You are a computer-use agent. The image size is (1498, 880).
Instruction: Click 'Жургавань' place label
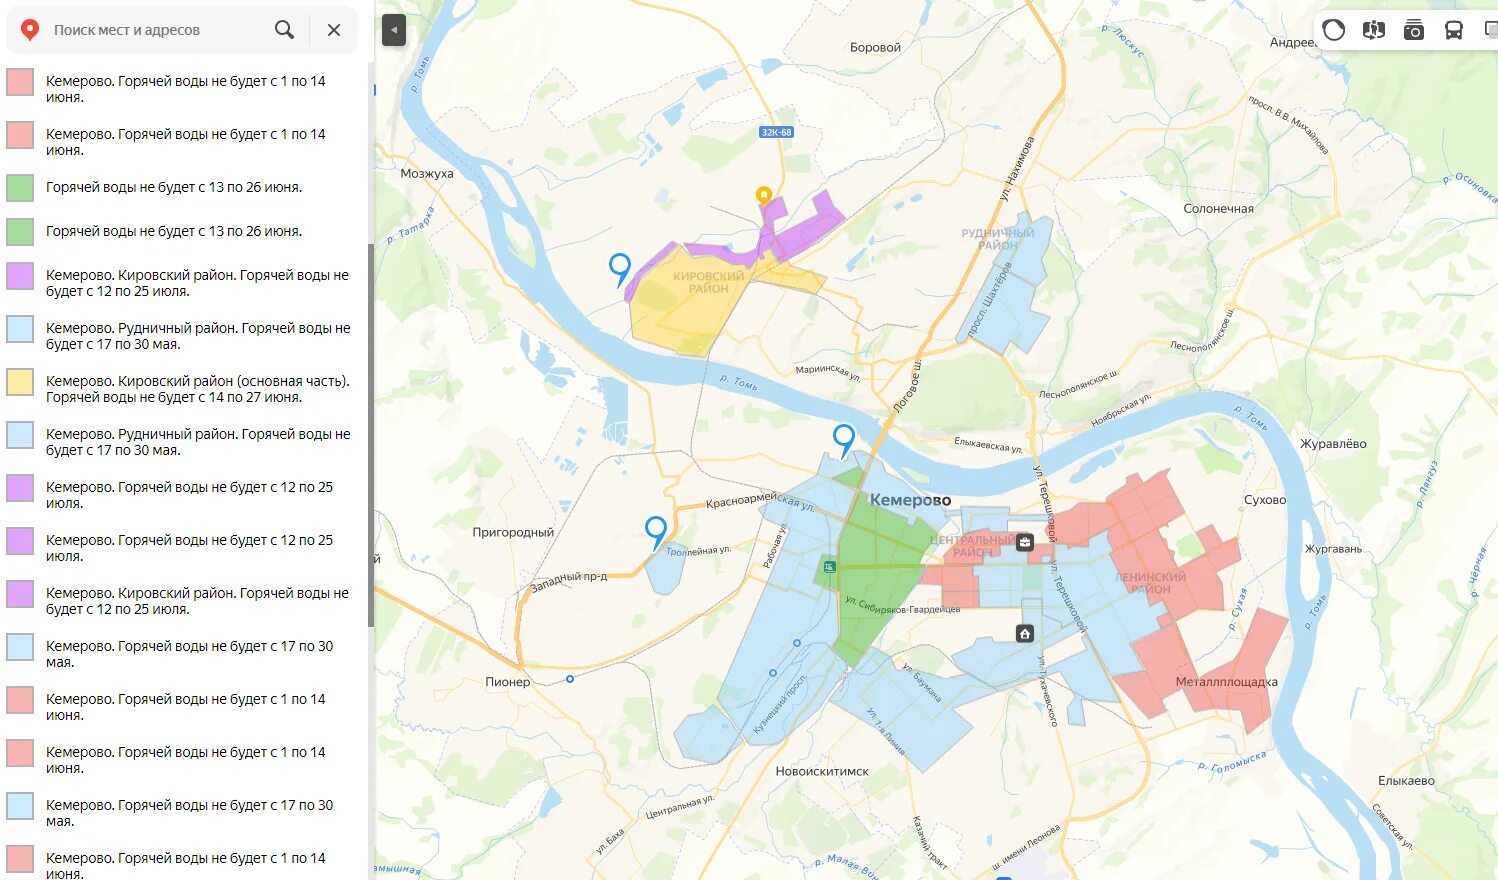click(x=1333, y=549)
